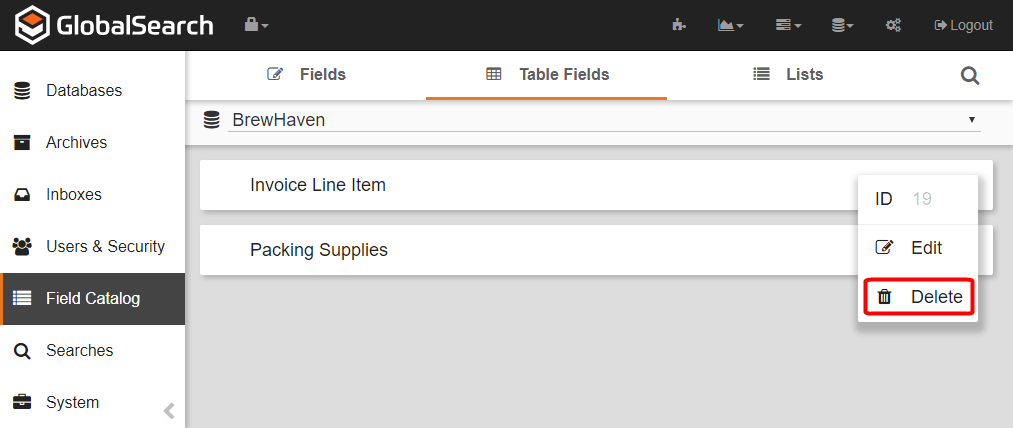Screen dimensions: 1013x428
Task: Switch to the Fields tab
Action: (x=306, y=74)
